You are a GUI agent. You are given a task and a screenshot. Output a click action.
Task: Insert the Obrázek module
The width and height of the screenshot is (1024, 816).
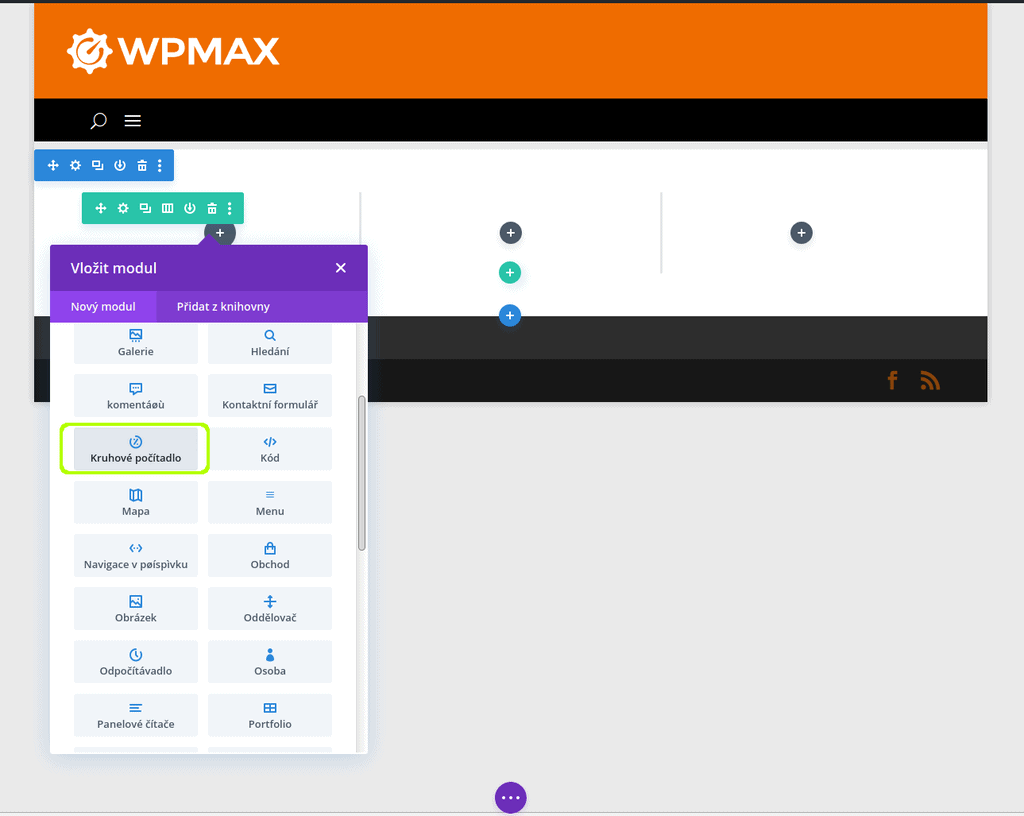(x=136, y=608)
